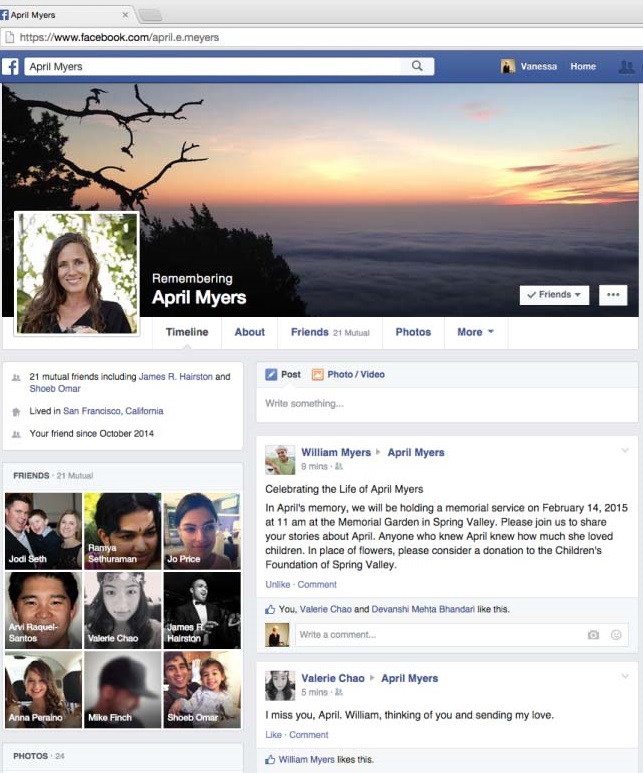Click the Write something text field
Viewport: 643px width, 773px height.
click(446, 404)
